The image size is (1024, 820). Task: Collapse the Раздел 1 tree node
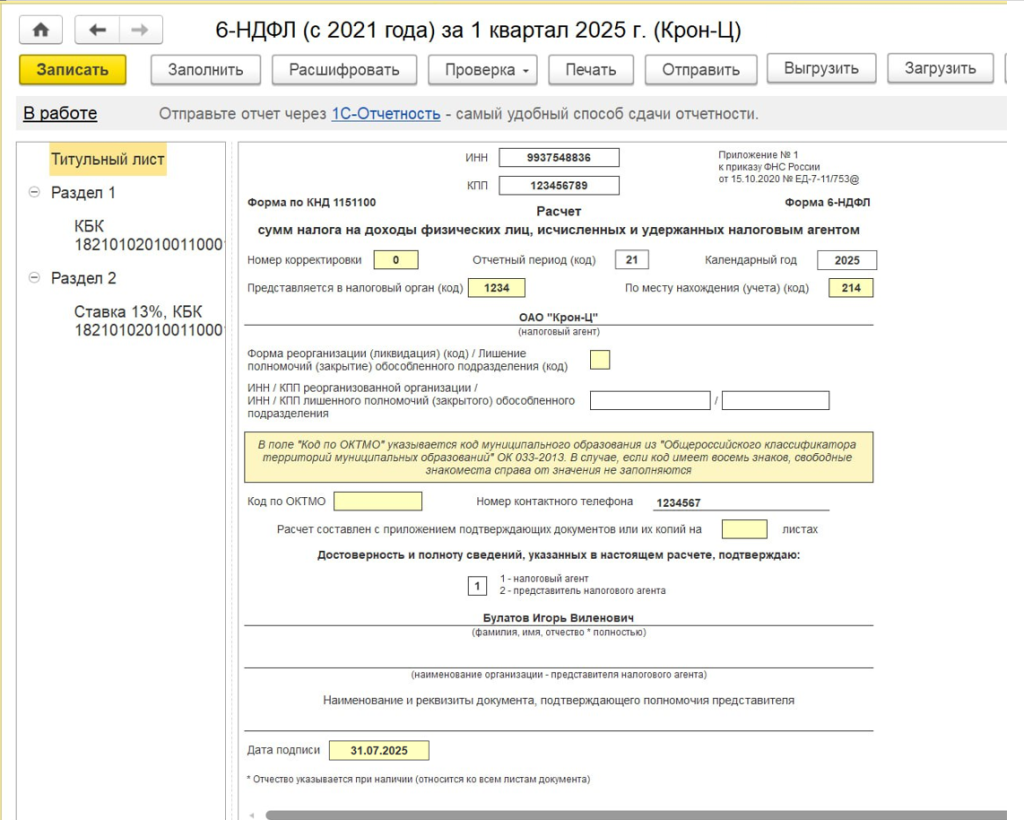coord(35,193)
